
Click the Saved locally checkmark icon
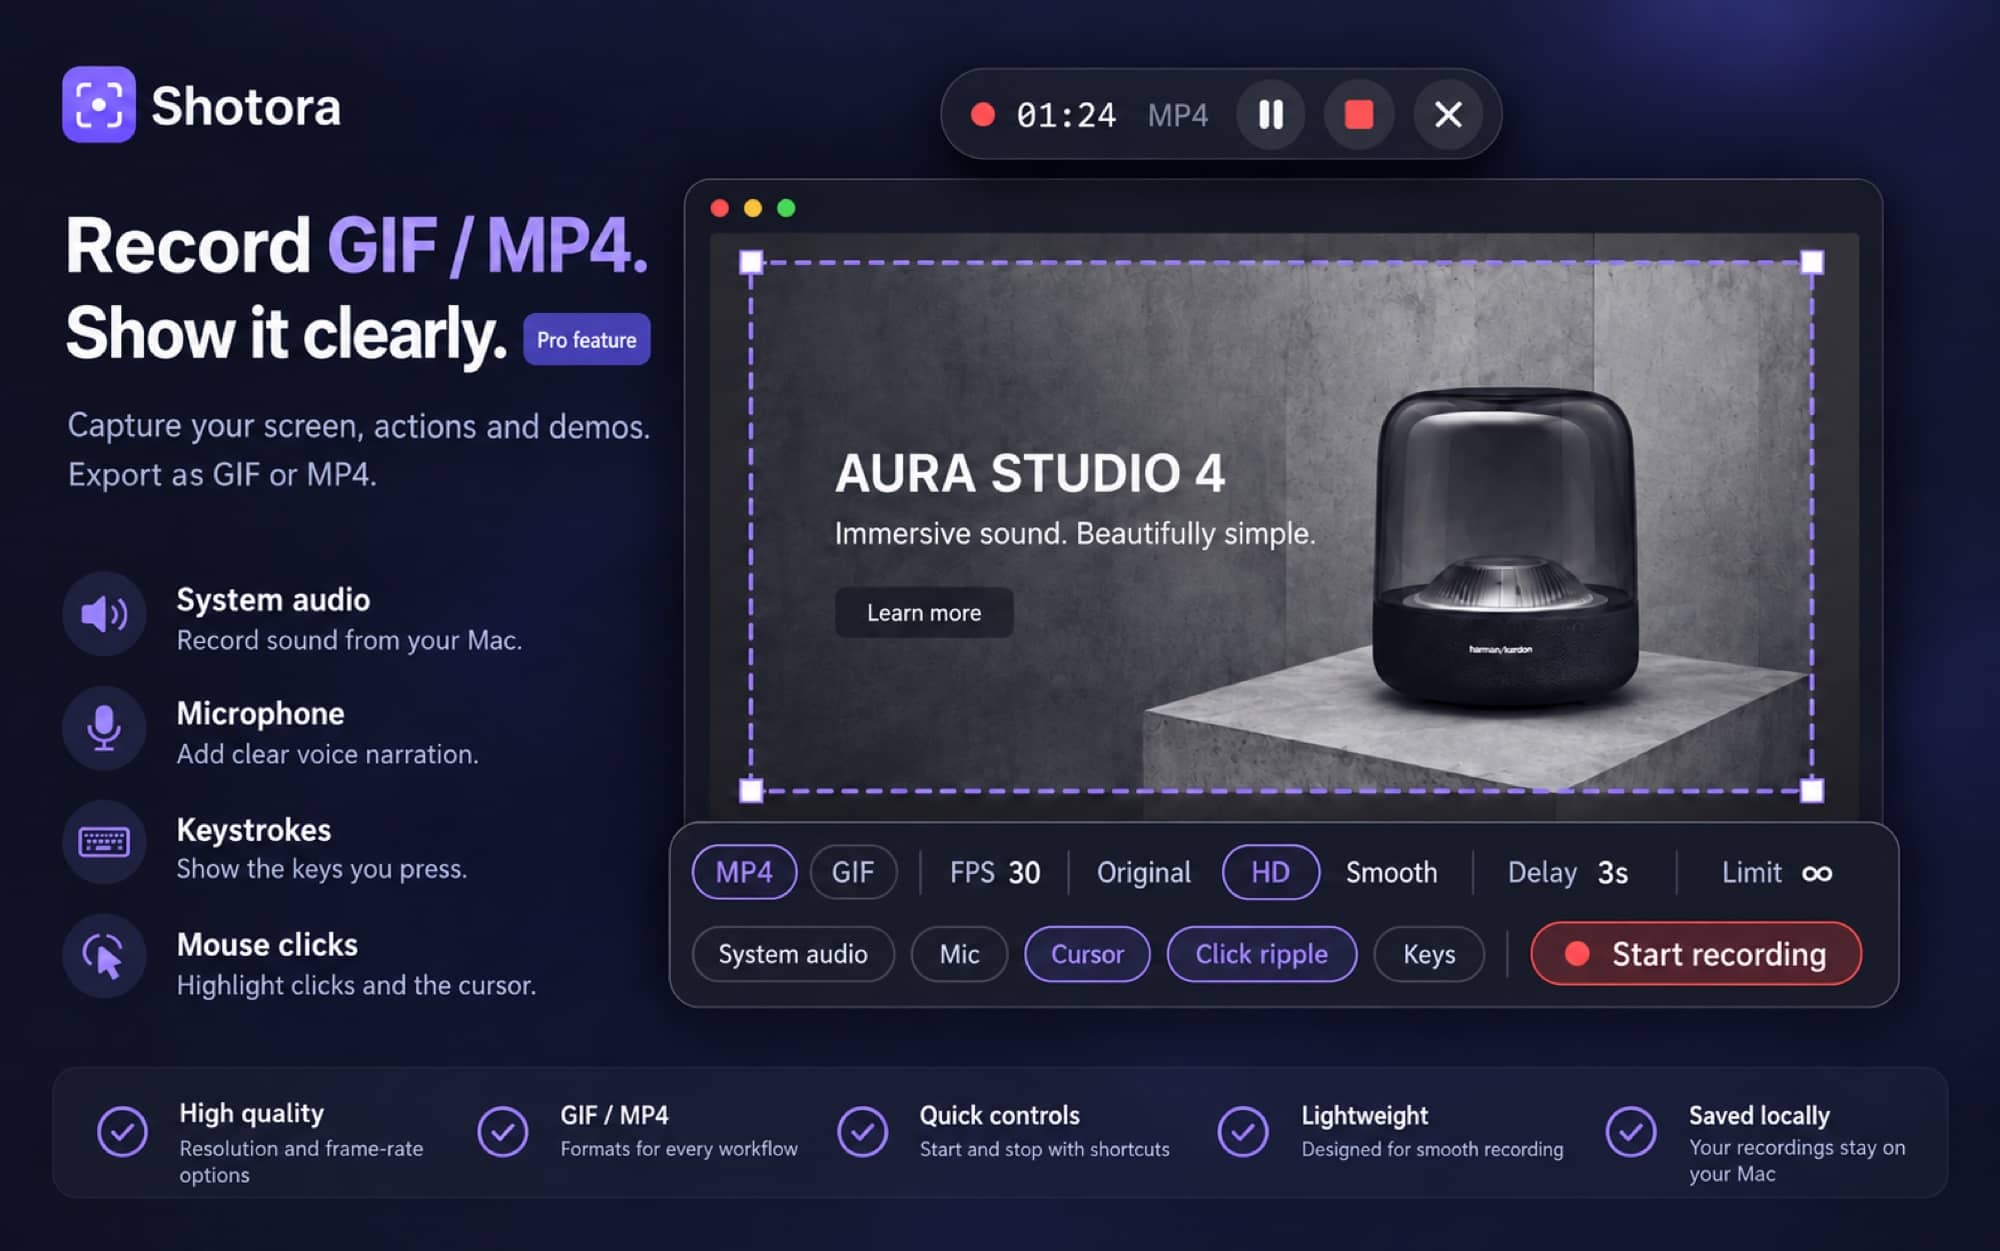(x=1631, y=1131)
